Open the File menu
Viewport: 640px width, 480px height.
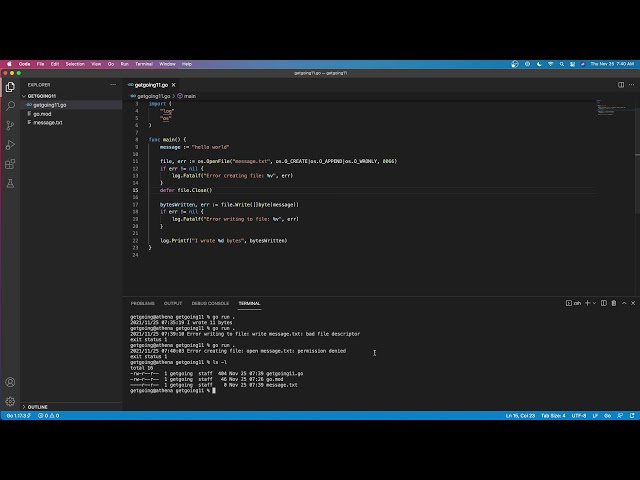coord(40,64)
